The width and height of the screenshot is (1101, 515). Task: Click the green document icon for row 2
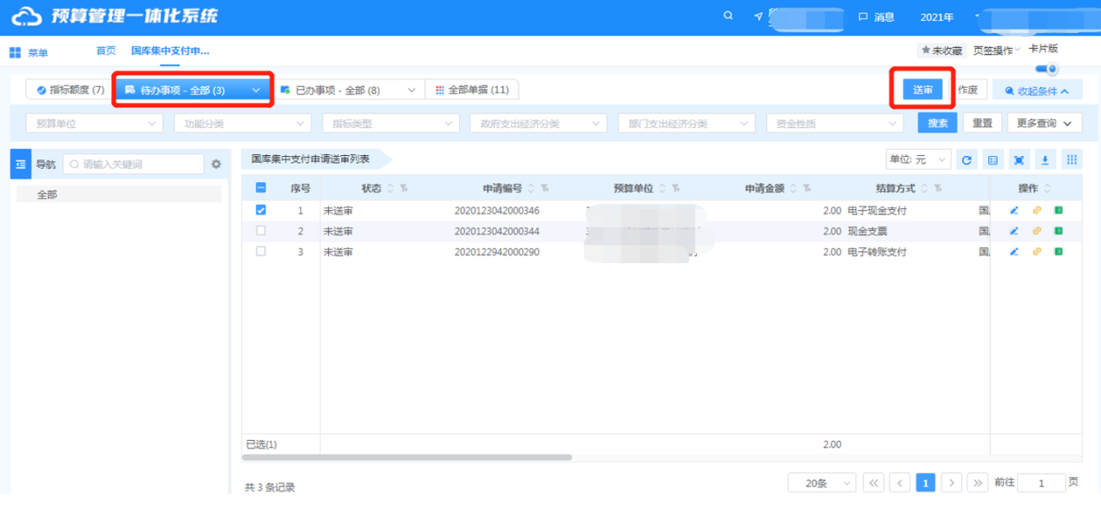point(1058,230)
